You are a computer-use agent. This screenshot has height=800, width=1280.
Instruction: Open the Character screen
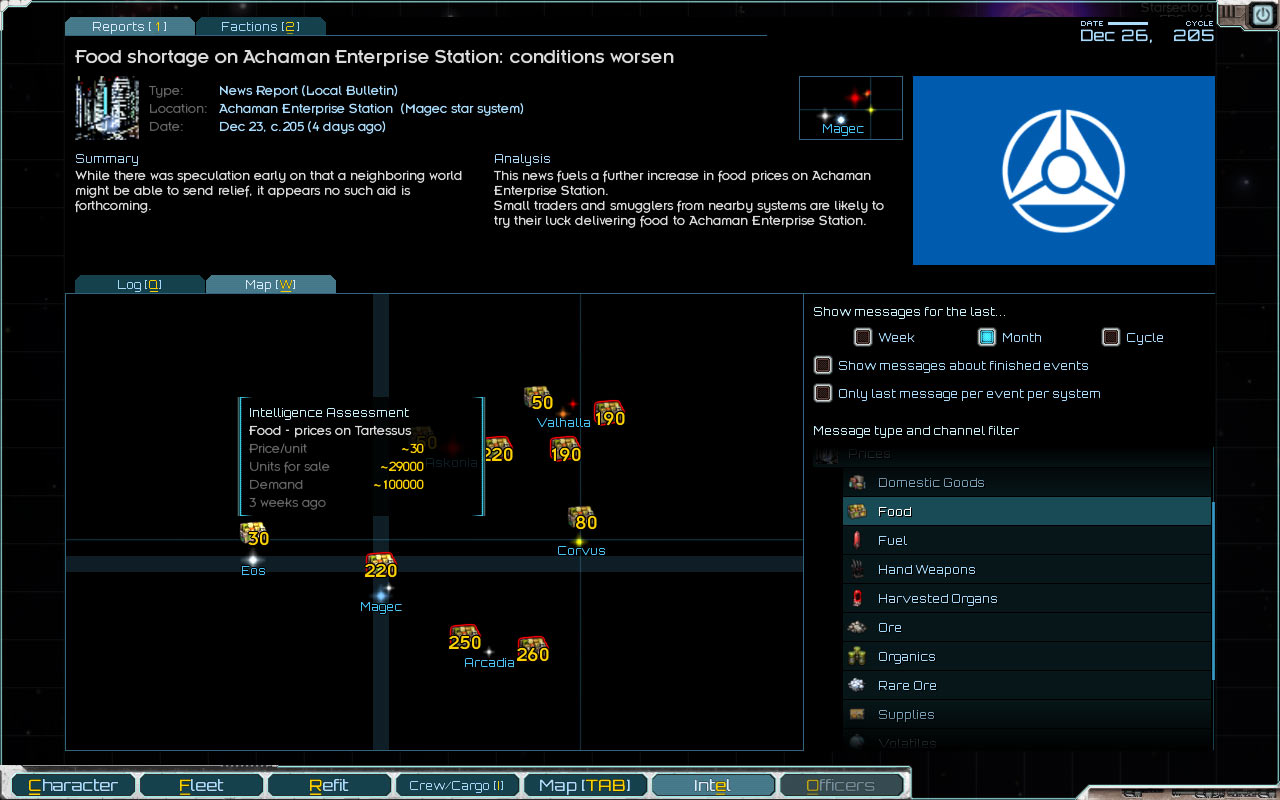[74, 785]
